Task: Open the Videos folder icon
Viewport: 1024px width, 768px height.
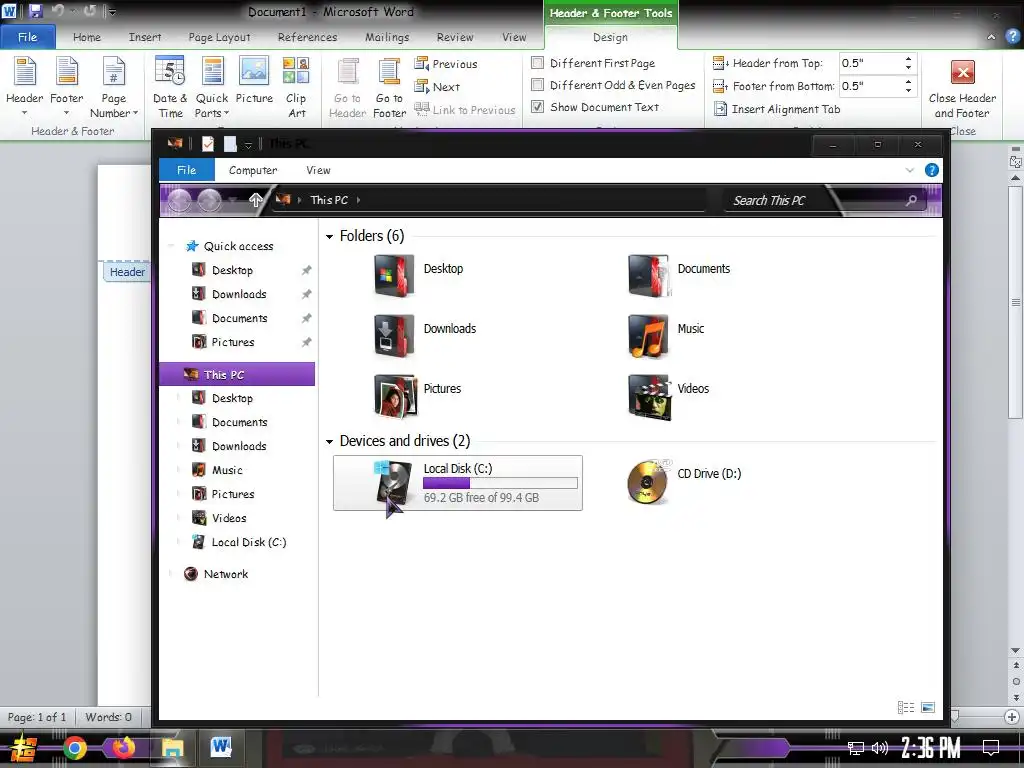Action: (x=648, y=396)
